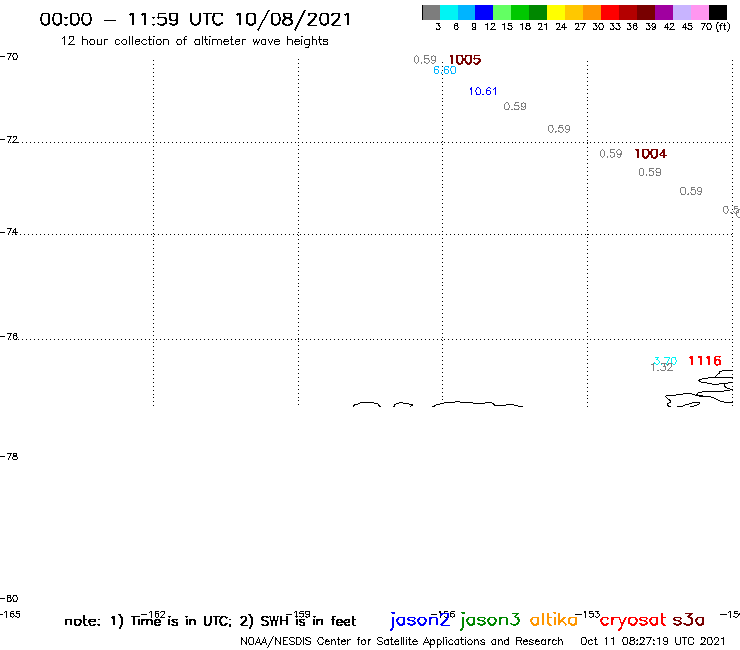
Task: Select the cyan '3.70' wave height value
Action: click(665, 361)
